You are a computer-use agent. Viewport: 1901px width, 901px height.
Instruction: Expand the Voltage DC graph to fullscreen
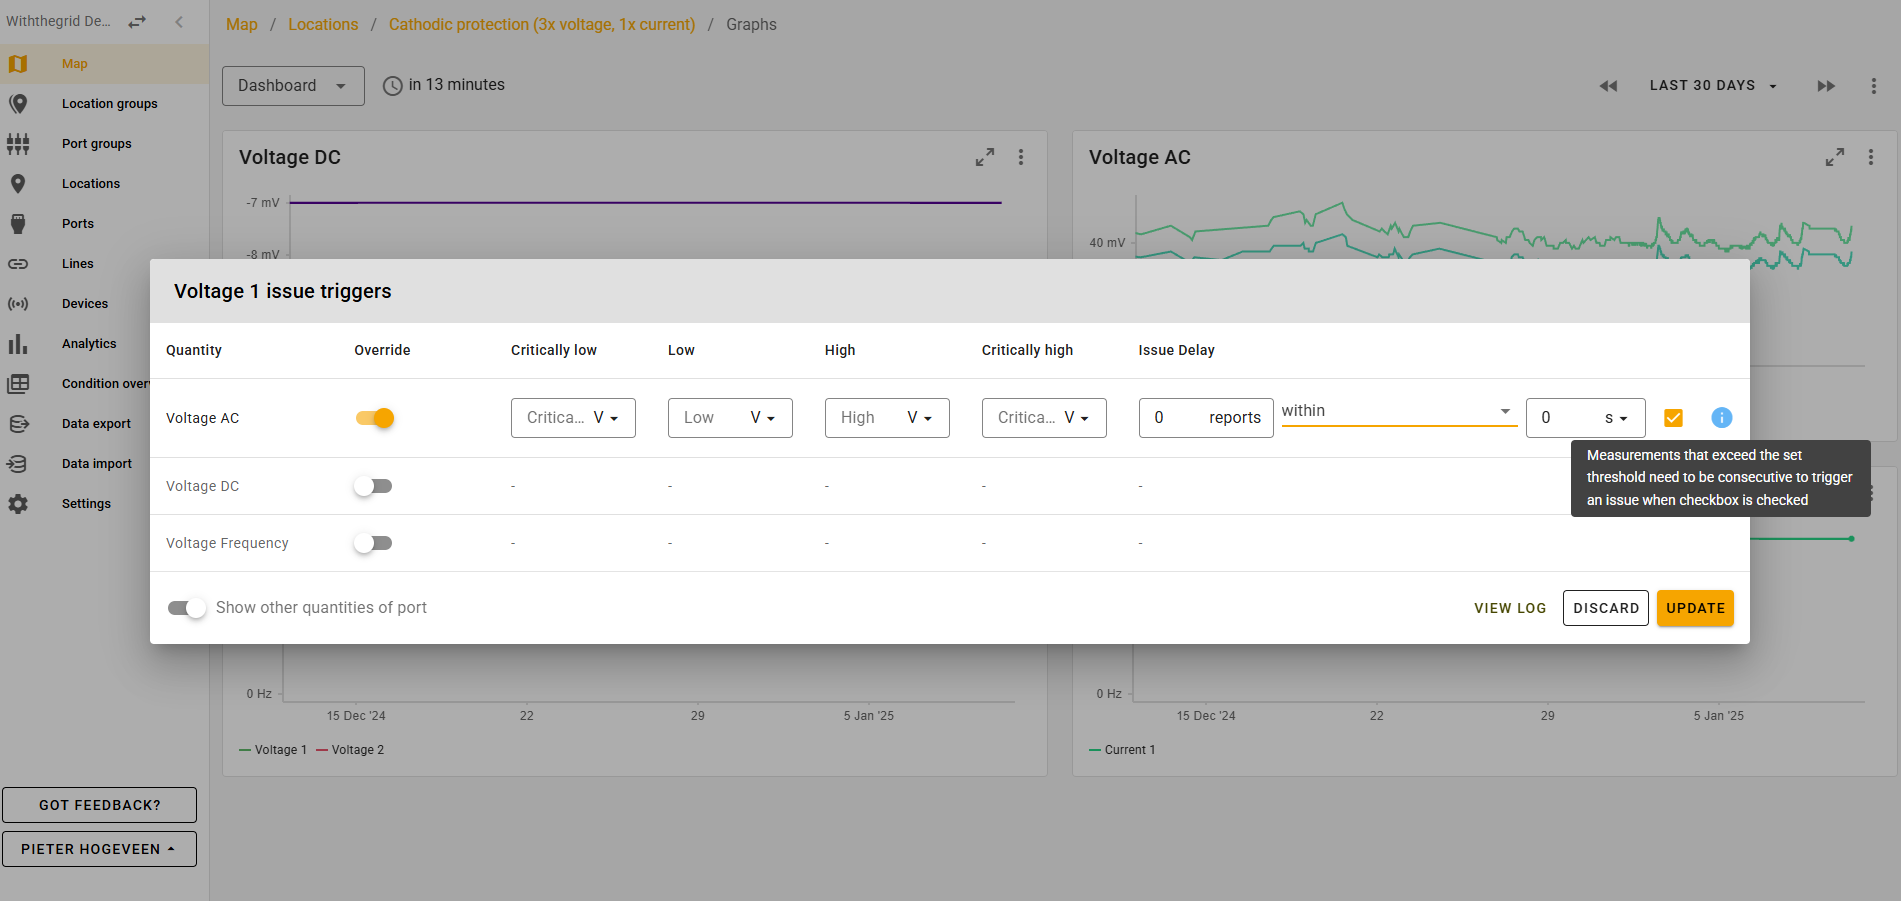coord(985,157)
